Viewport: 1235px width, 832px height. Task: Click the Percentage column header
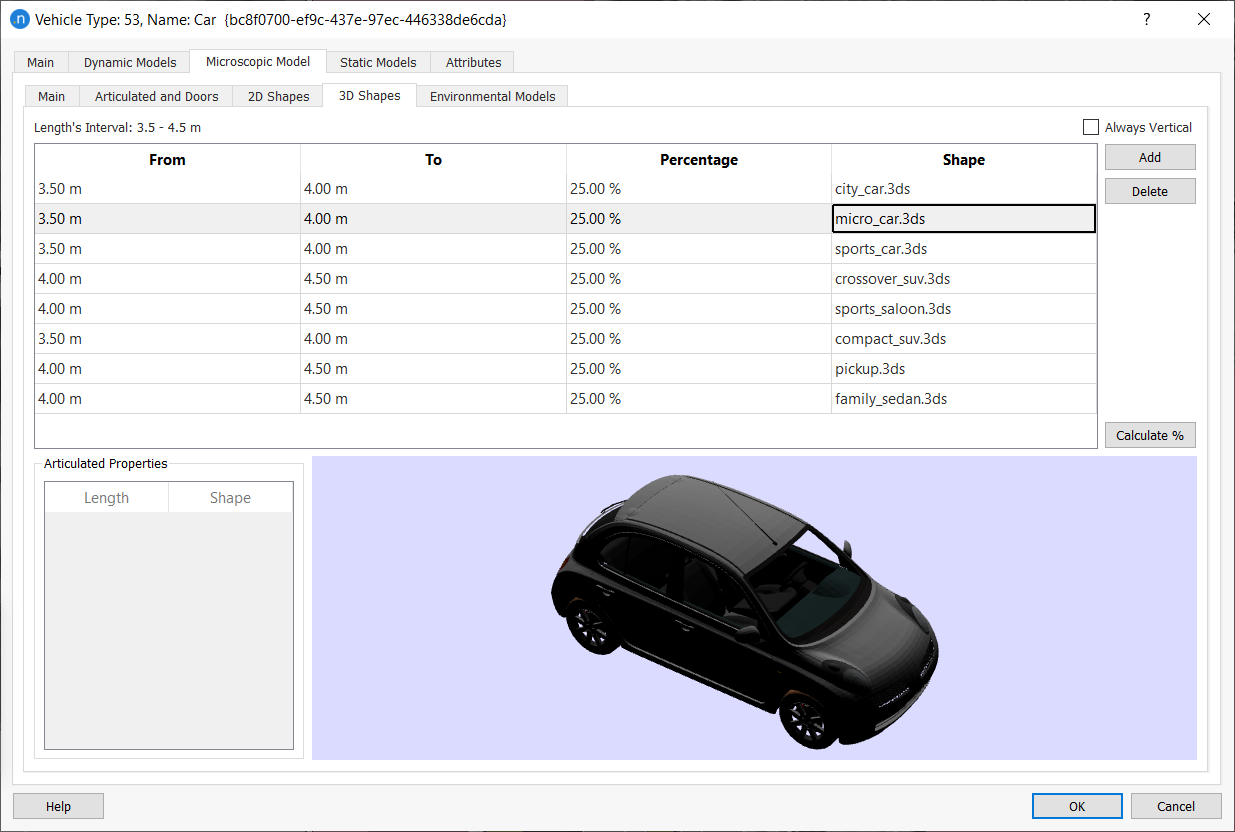click(698, 160)
